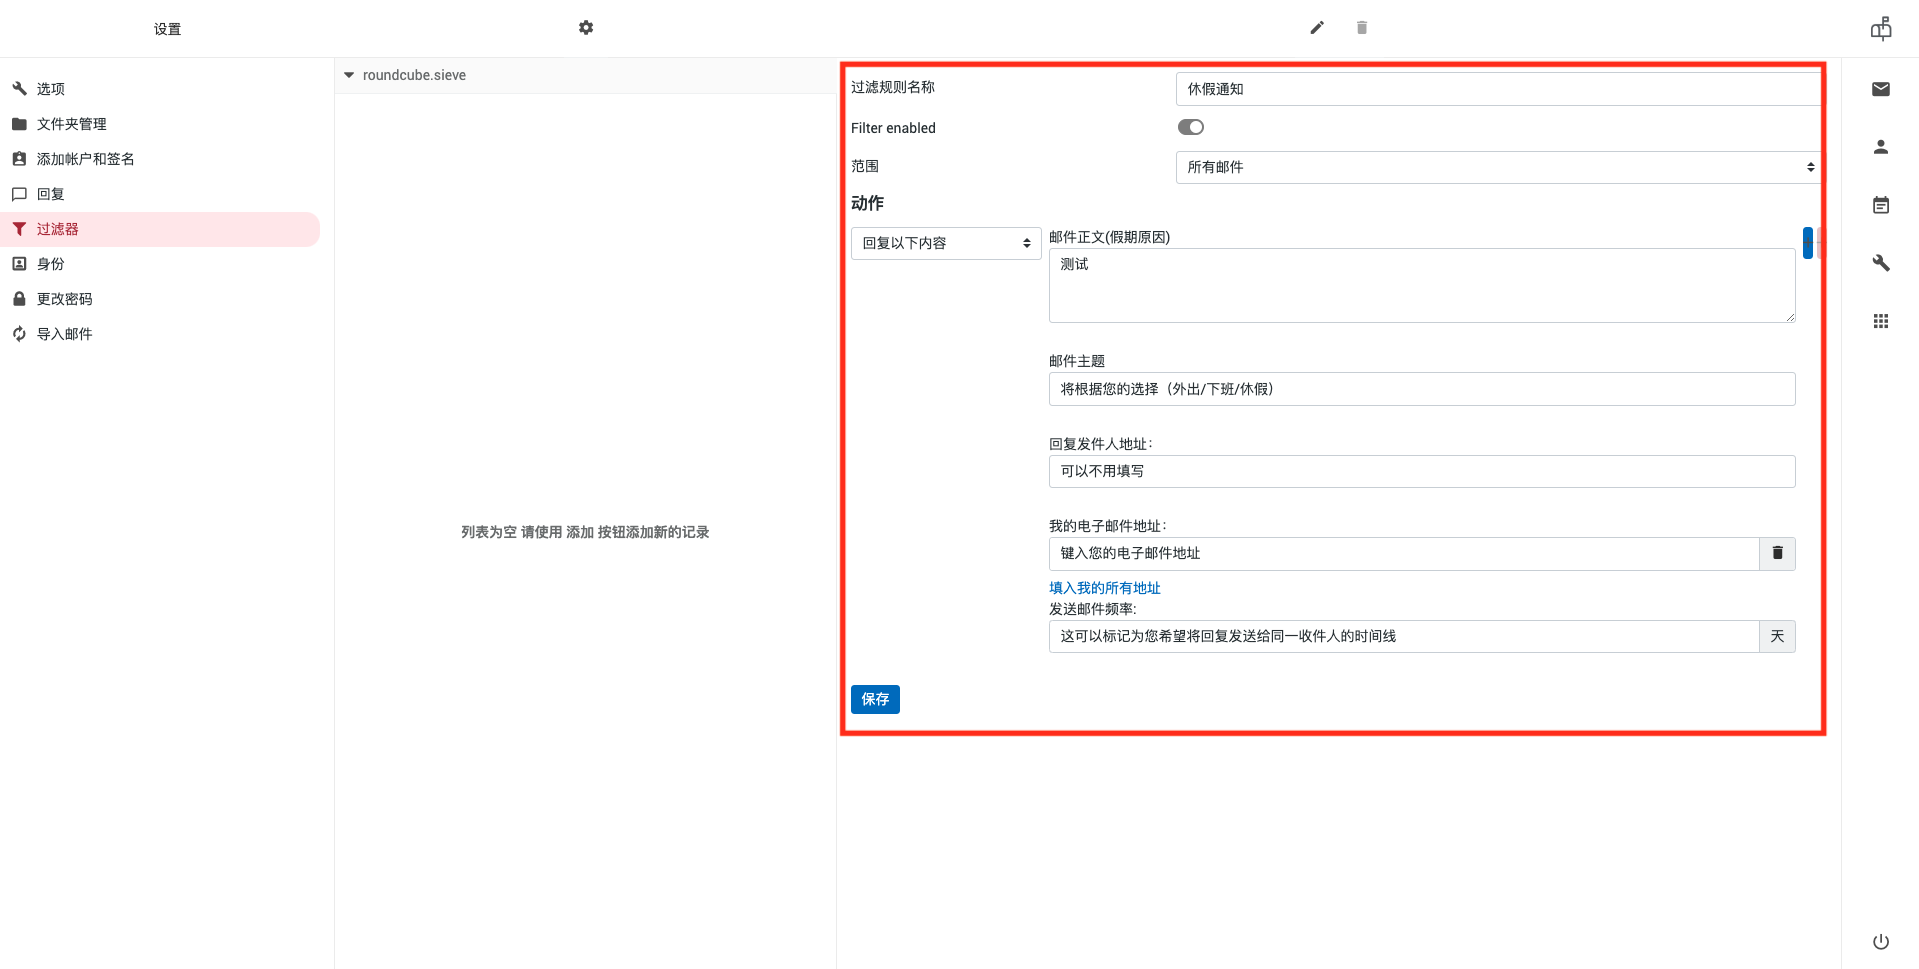The image size is (1919, 969).
Task: Open the action dropdown showing 回复以下内容
Action: click(x=945, y=243)
